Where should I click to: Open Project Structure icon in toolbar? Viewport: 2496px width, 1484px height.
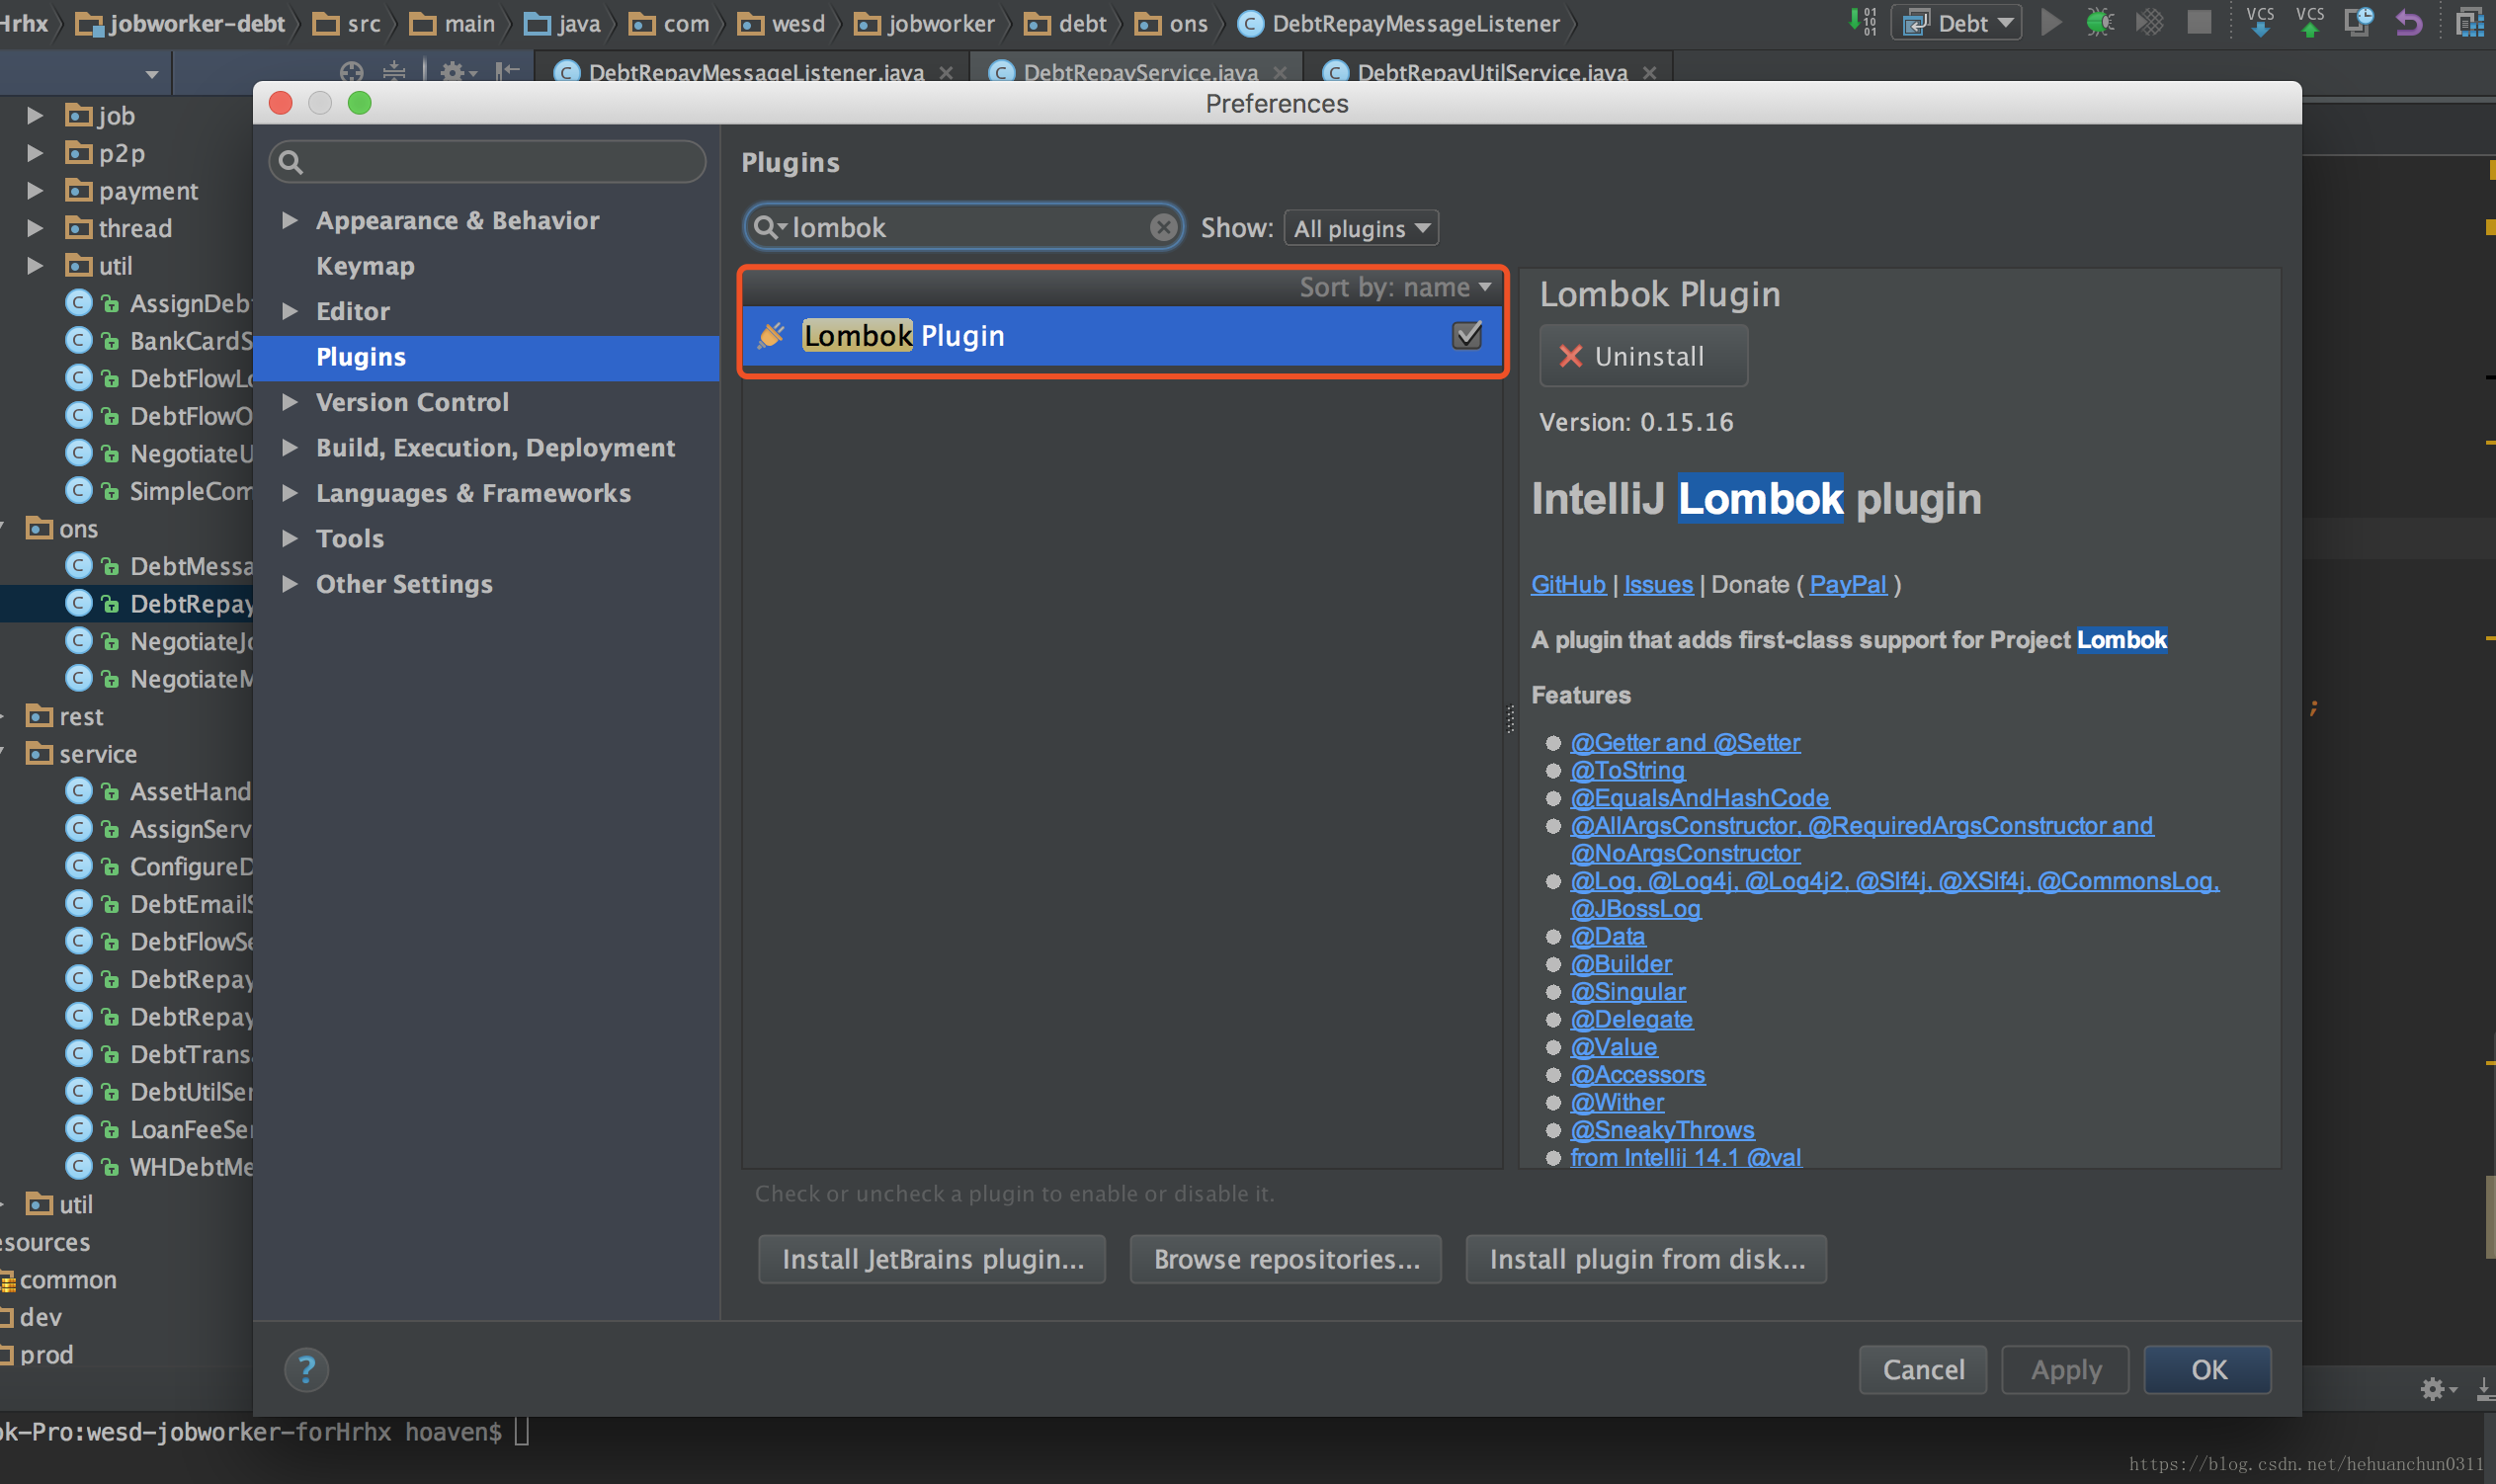tap(2469, 22)
